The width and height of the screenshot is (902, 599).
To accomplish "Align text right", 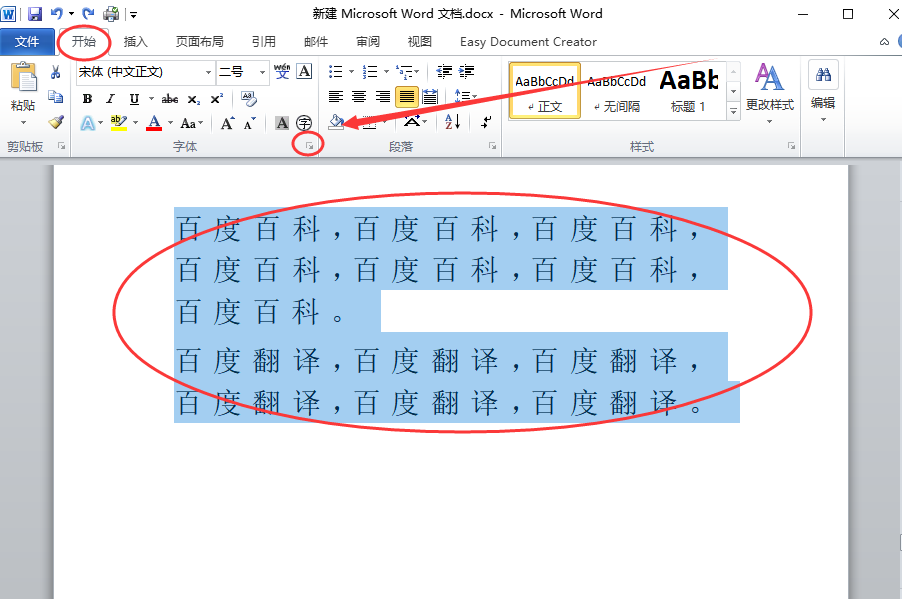I will (383, 97).
